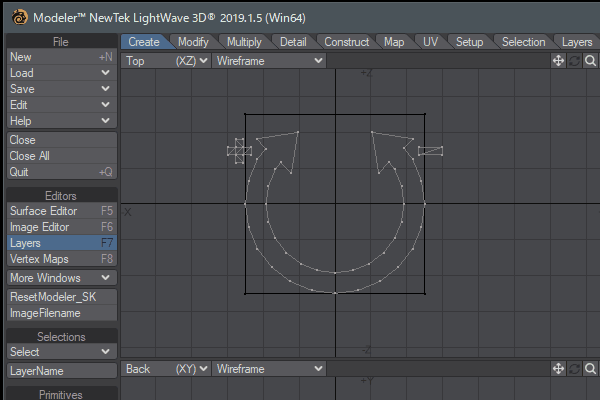Switch to the Modify tab
The width and height of the screenshot is (600, 400).
(x=193, y=42)
